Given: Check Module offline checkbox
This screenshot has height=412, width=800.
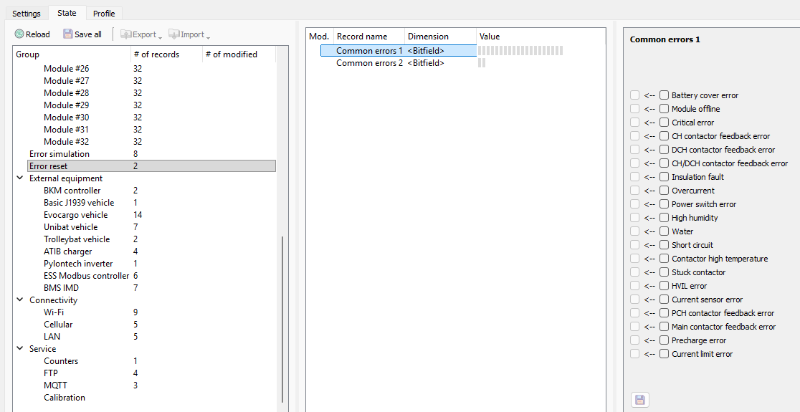Looking at the screenshot, I should tap(664, 109).
